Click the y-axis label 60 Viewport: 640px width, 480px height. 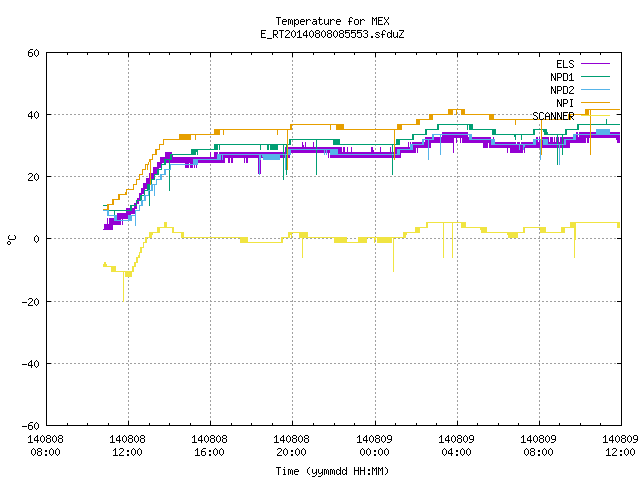[x=33, y=53]
